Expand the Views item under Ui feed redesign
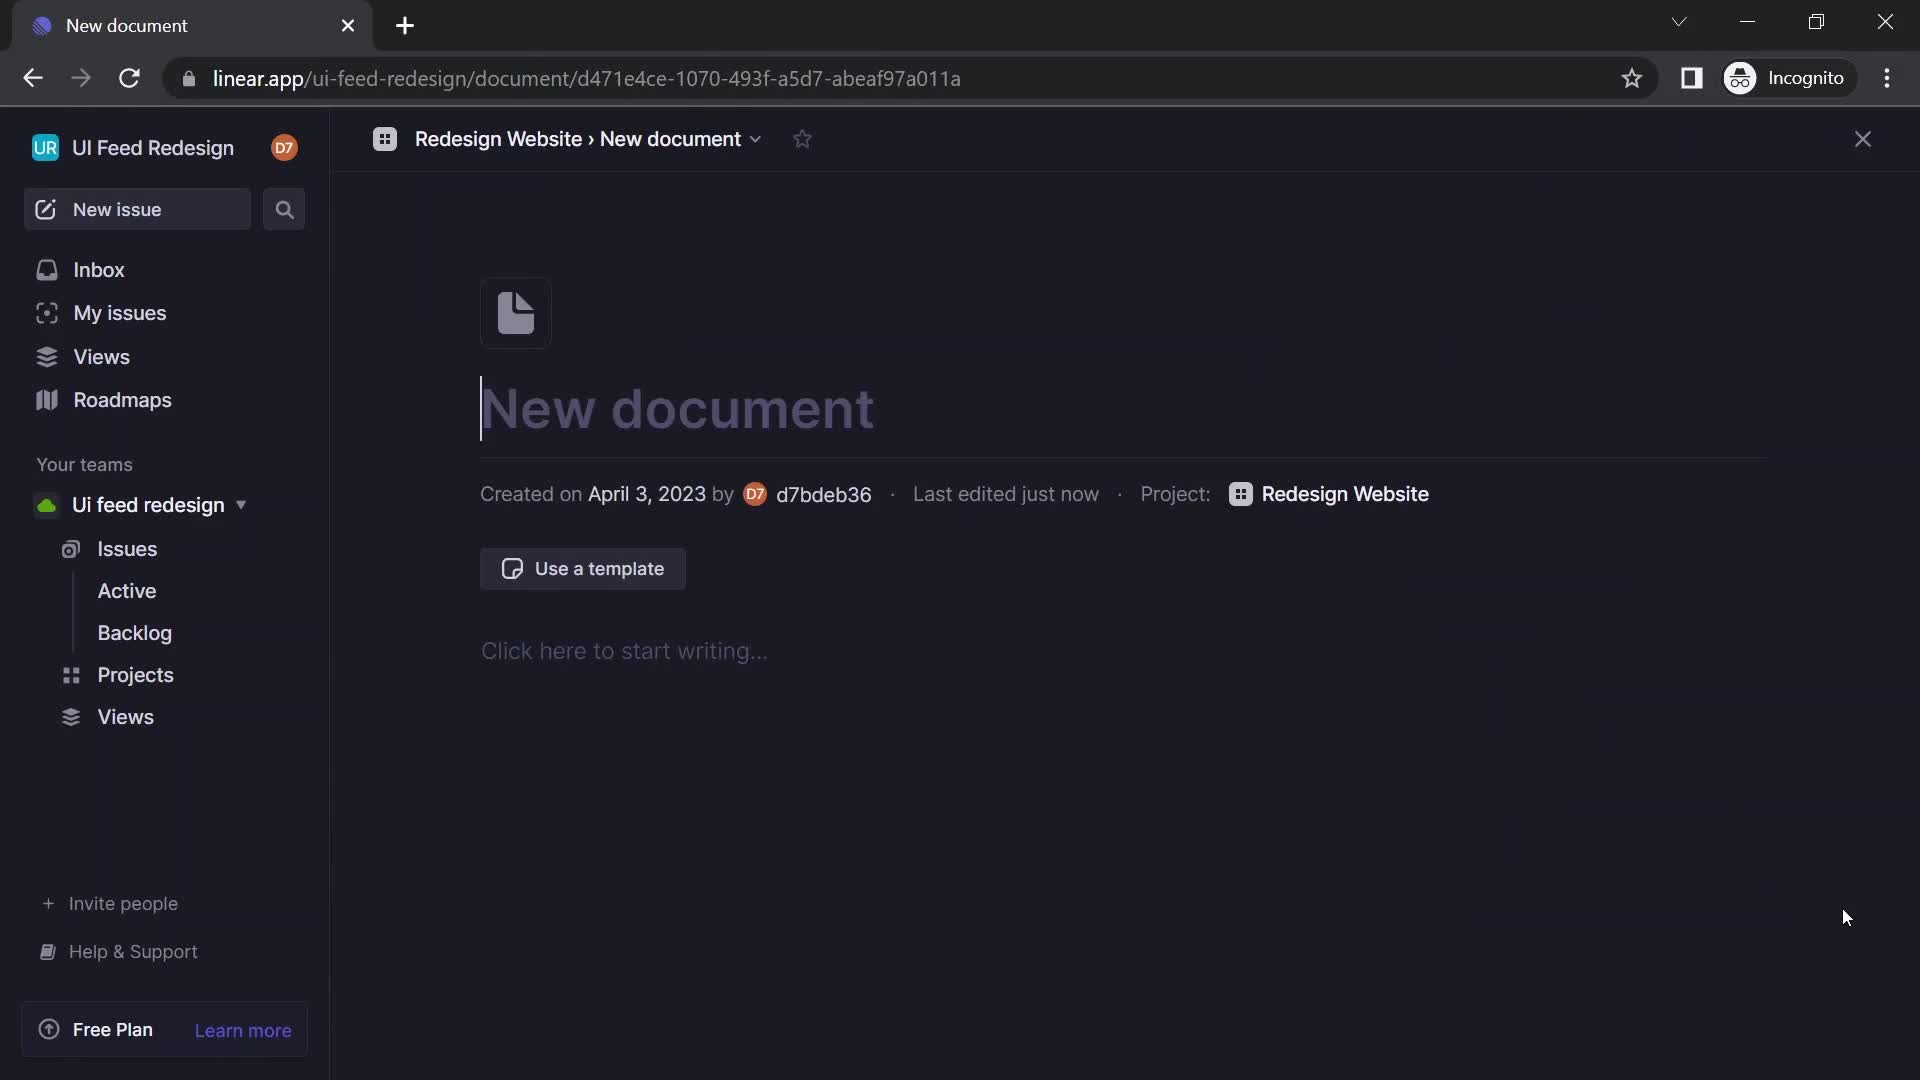1920x1080 pixels. [x=124, y=717]
